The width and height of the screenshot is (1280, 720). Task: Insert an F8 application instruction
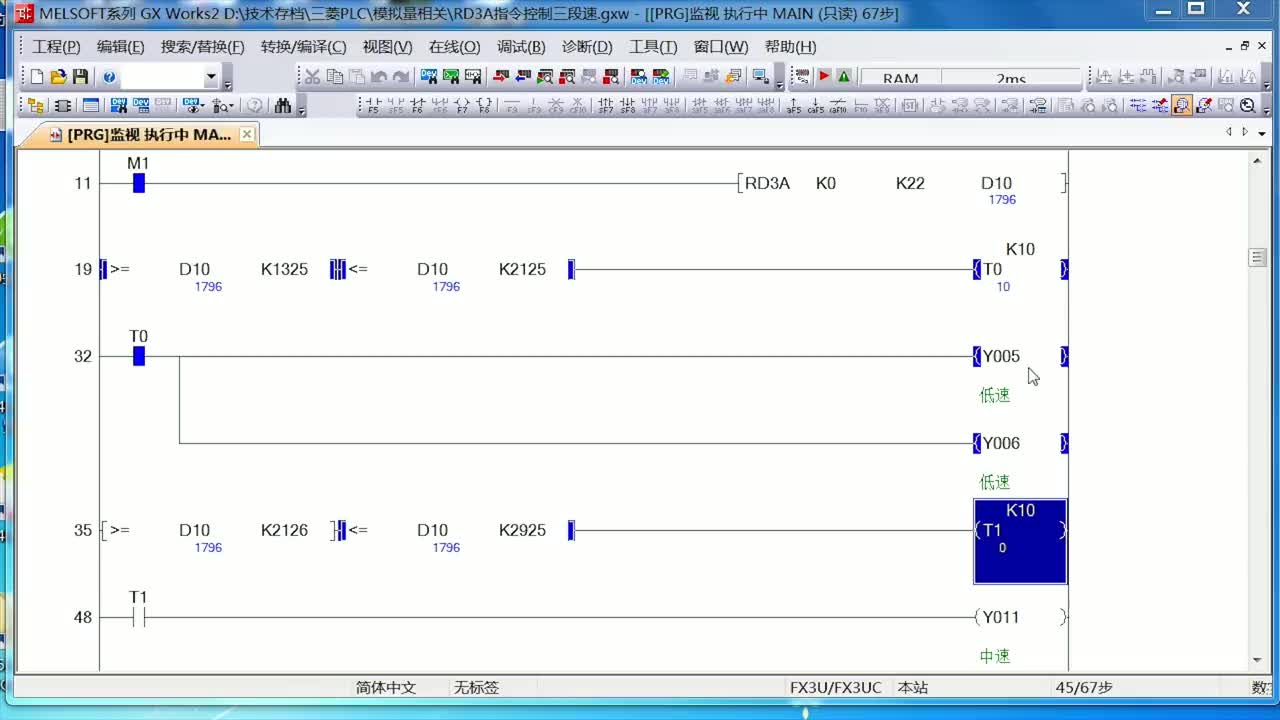click(484, 105)
